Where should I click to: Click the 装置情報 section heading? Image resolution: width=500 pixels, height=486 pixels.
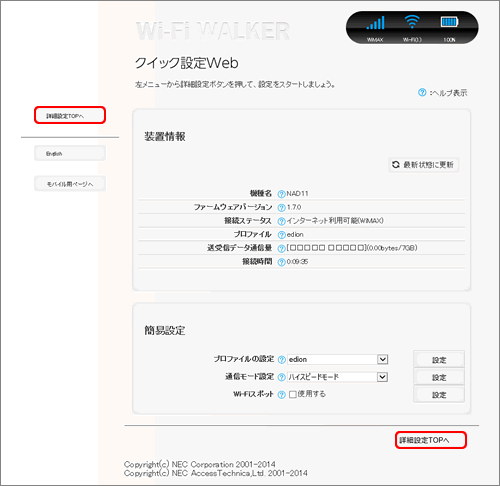tap(165, 136)
